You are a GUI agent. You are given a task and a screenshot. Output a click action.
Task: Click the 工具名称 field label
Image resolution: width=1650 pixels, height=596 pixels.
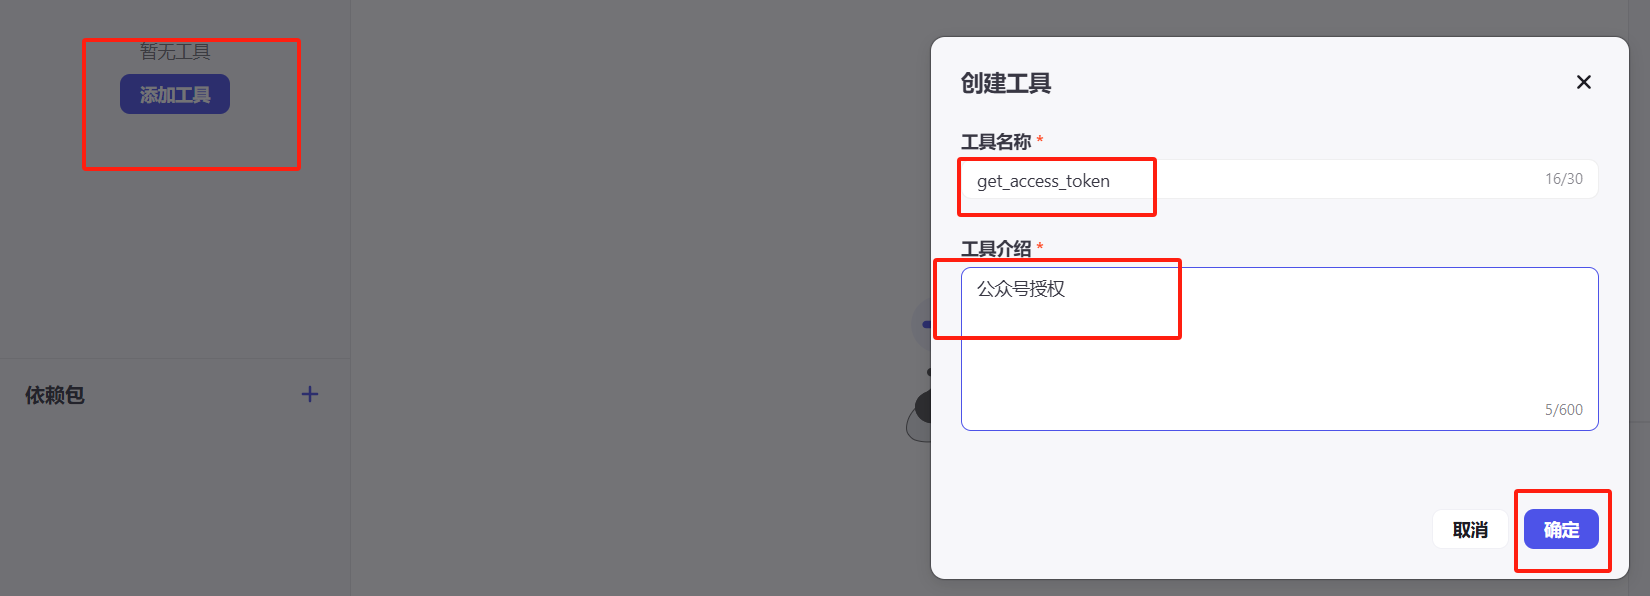996,141
